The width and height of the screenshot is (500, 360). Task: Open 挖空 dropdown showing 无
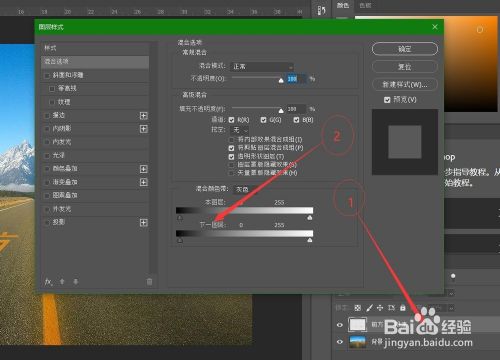(240, 130)
